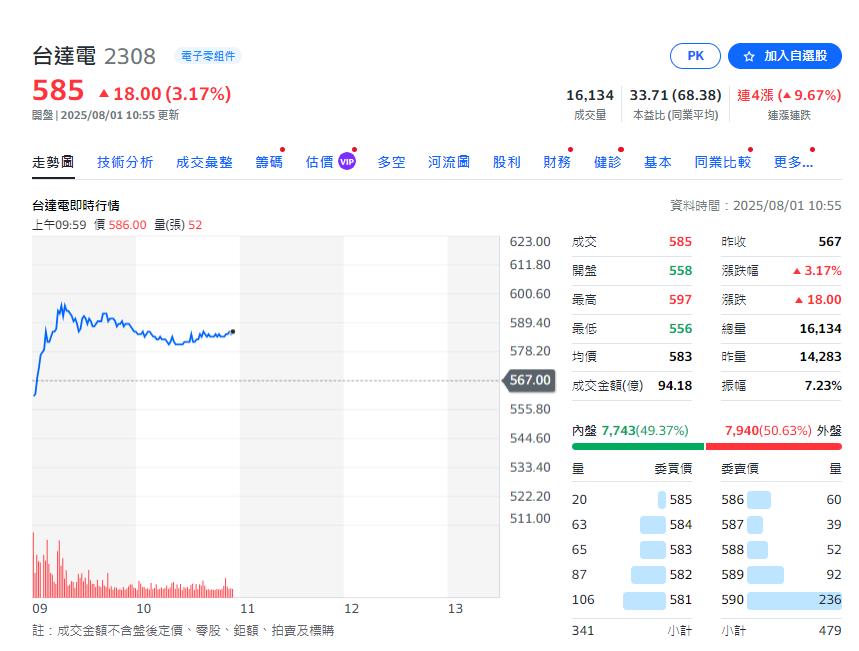Image resolution: width=859 pixels, height=651 pixels.
Task: Click ask price 587 row
Action: coord(781,525)
